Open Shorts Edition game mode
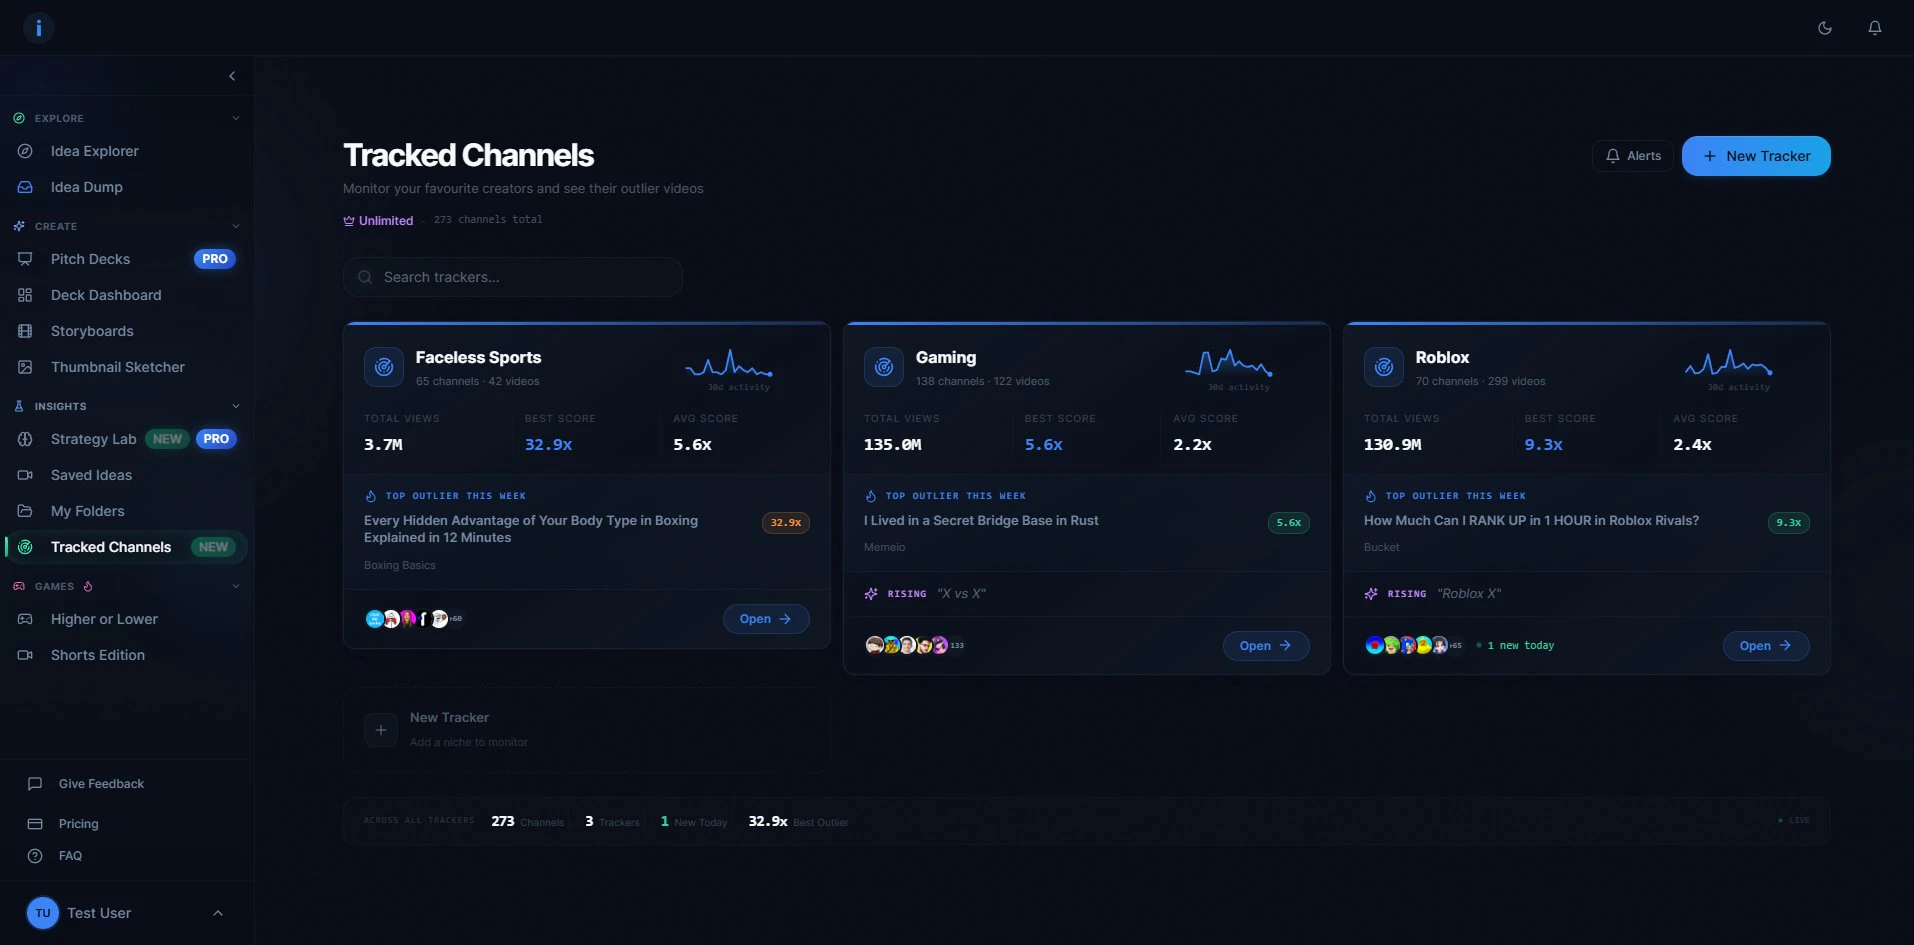This screenshot has width=1914, height=945. coord(99,655)
